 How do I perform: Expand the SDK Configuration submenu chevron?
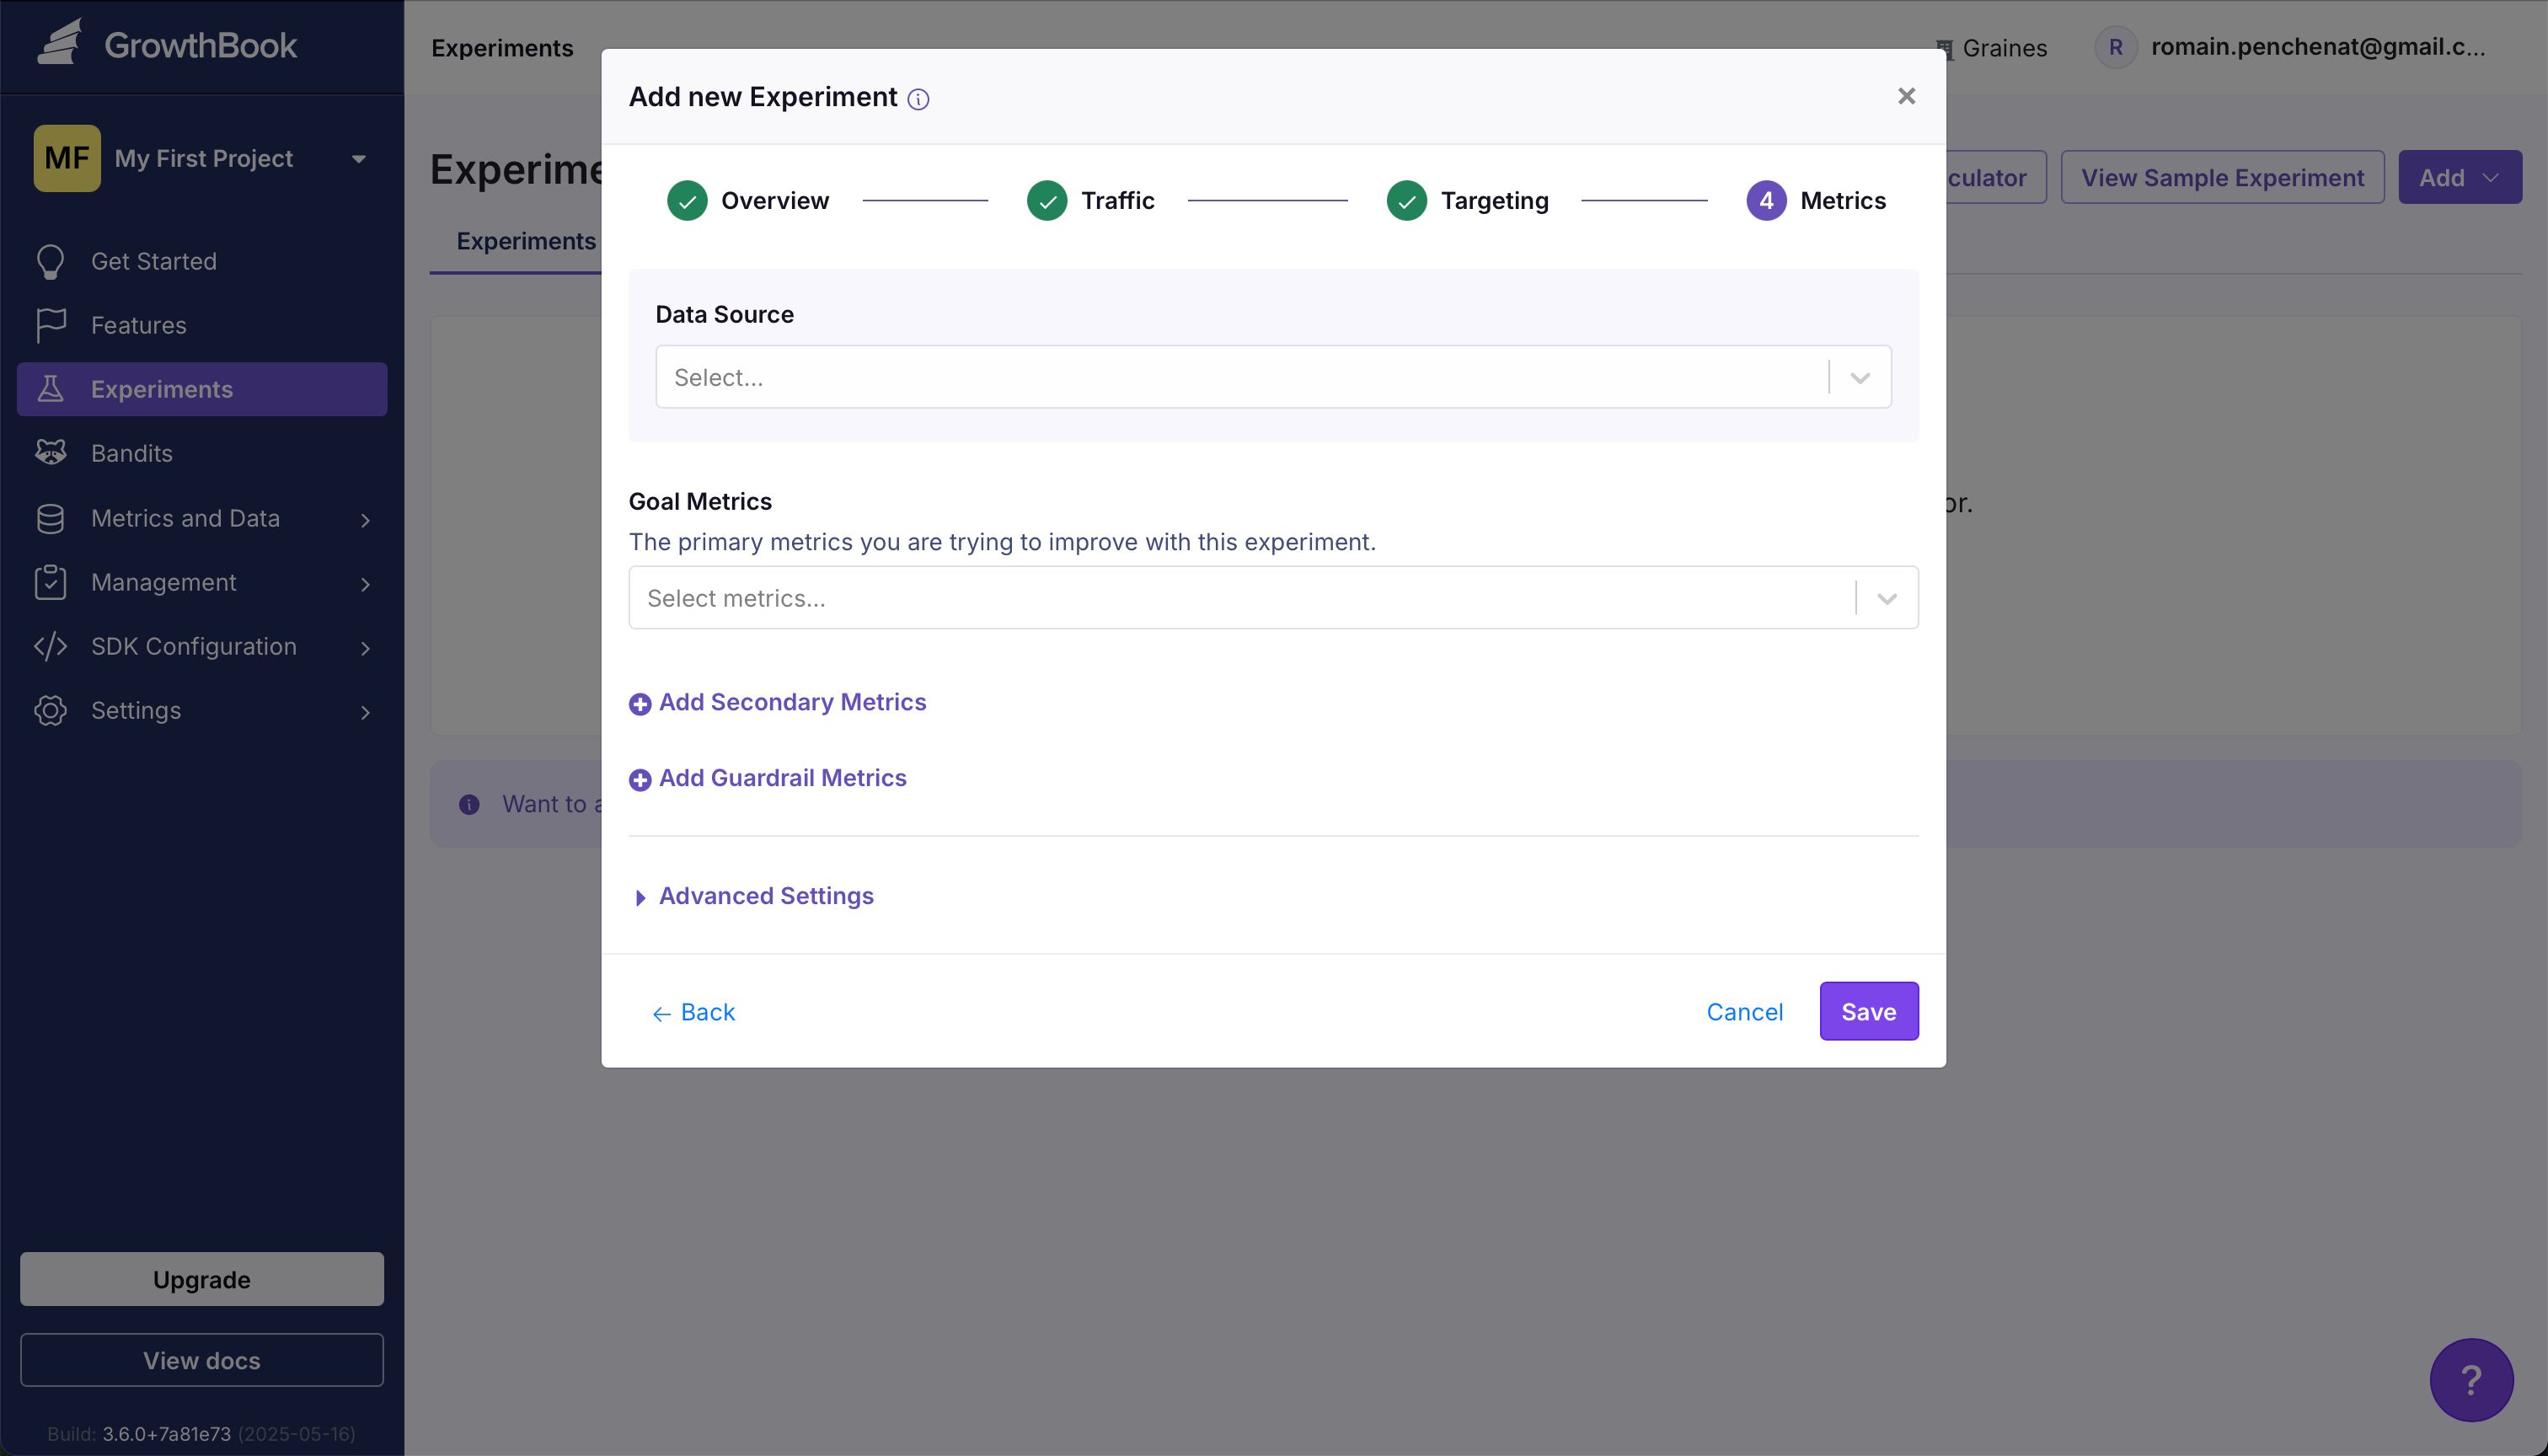(x=365, y=648)
